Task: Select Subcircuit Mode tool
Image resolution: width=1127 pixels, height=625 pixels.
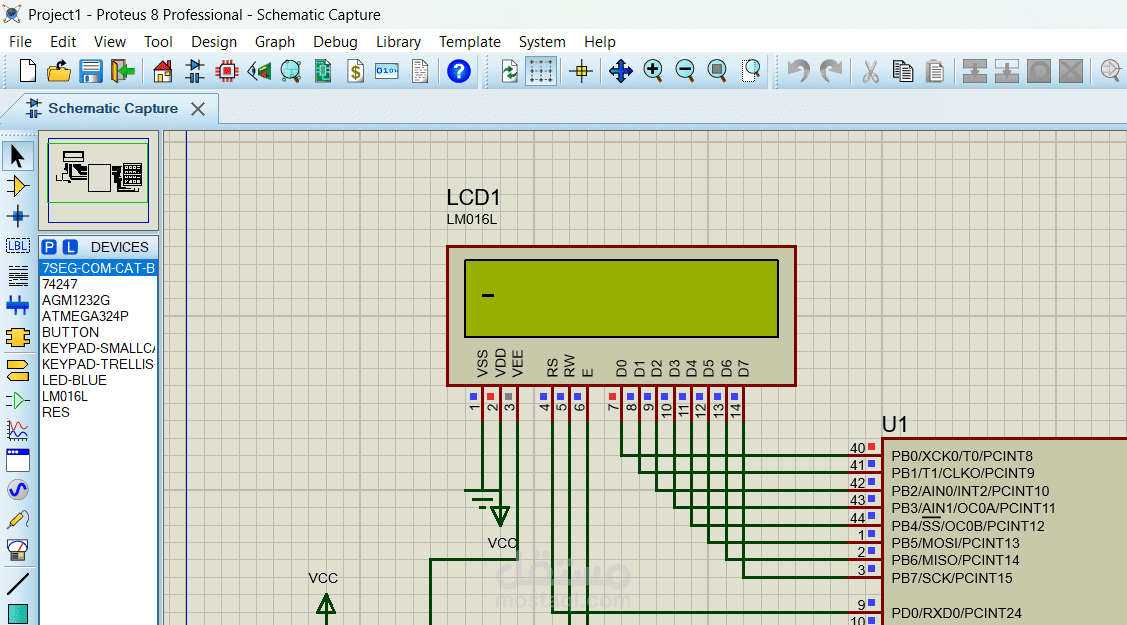Action: pyautogui.click(x=17, y=337)
